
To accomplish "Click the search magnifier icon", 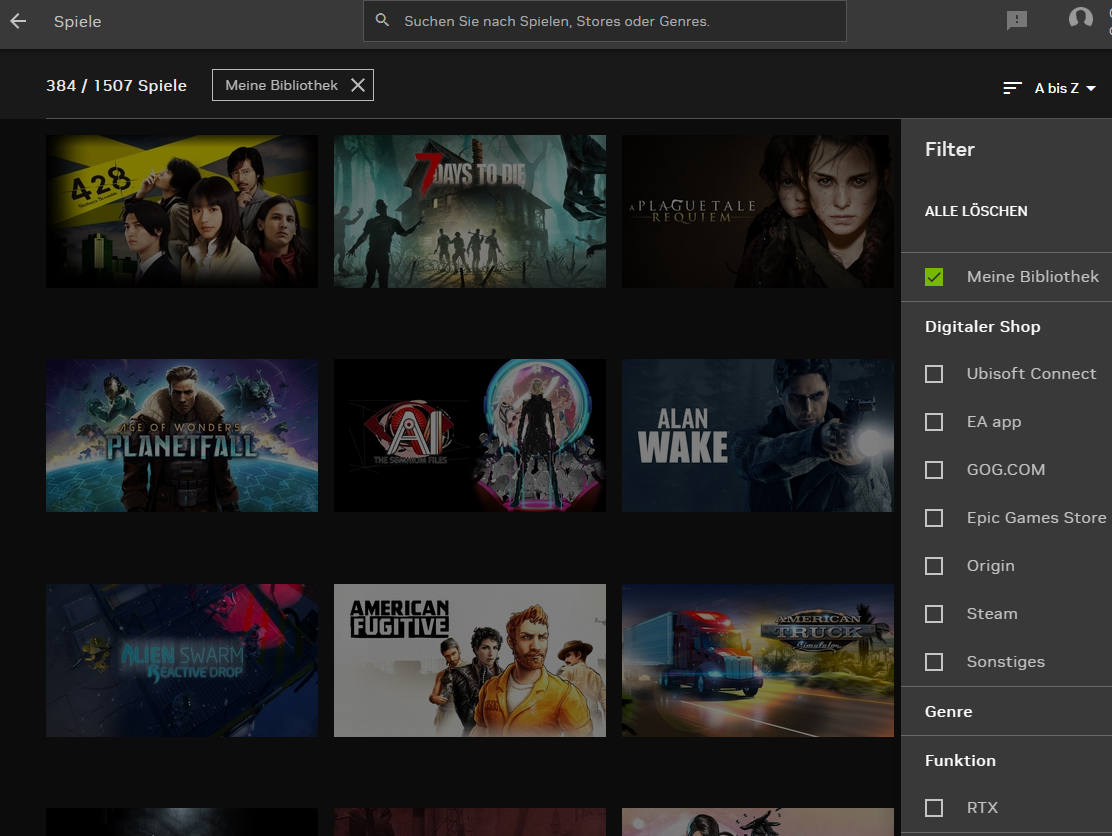I will pos(382,21).
